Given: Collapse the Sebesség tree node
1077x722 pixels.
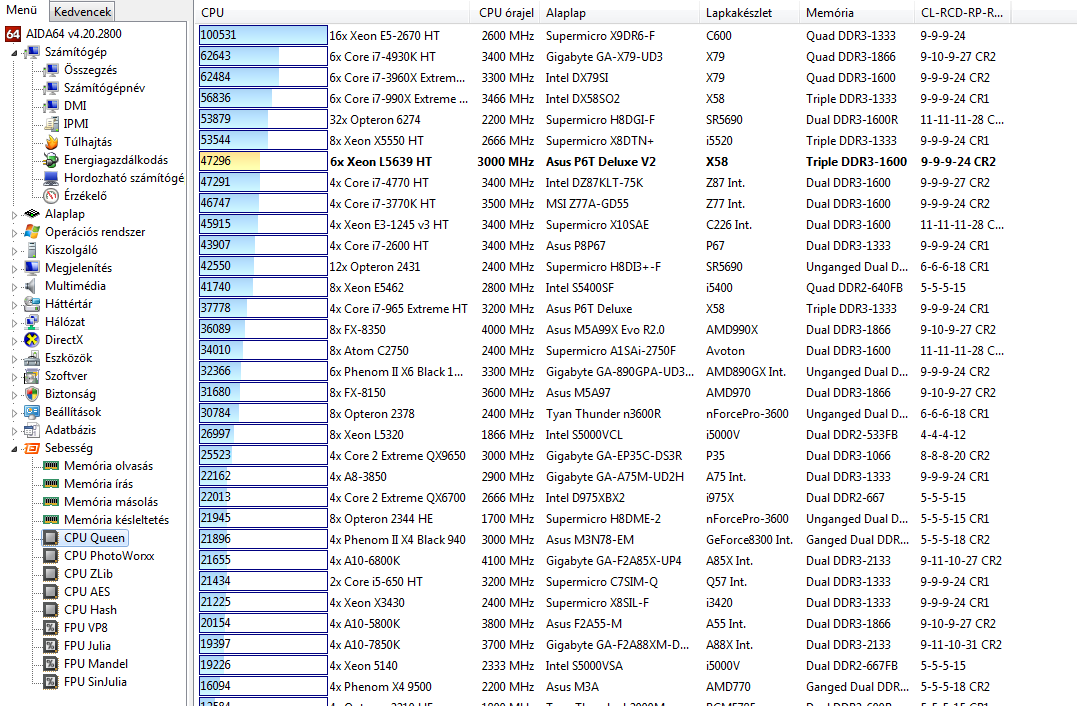Looking at the screenshot, I should point(14,449).
